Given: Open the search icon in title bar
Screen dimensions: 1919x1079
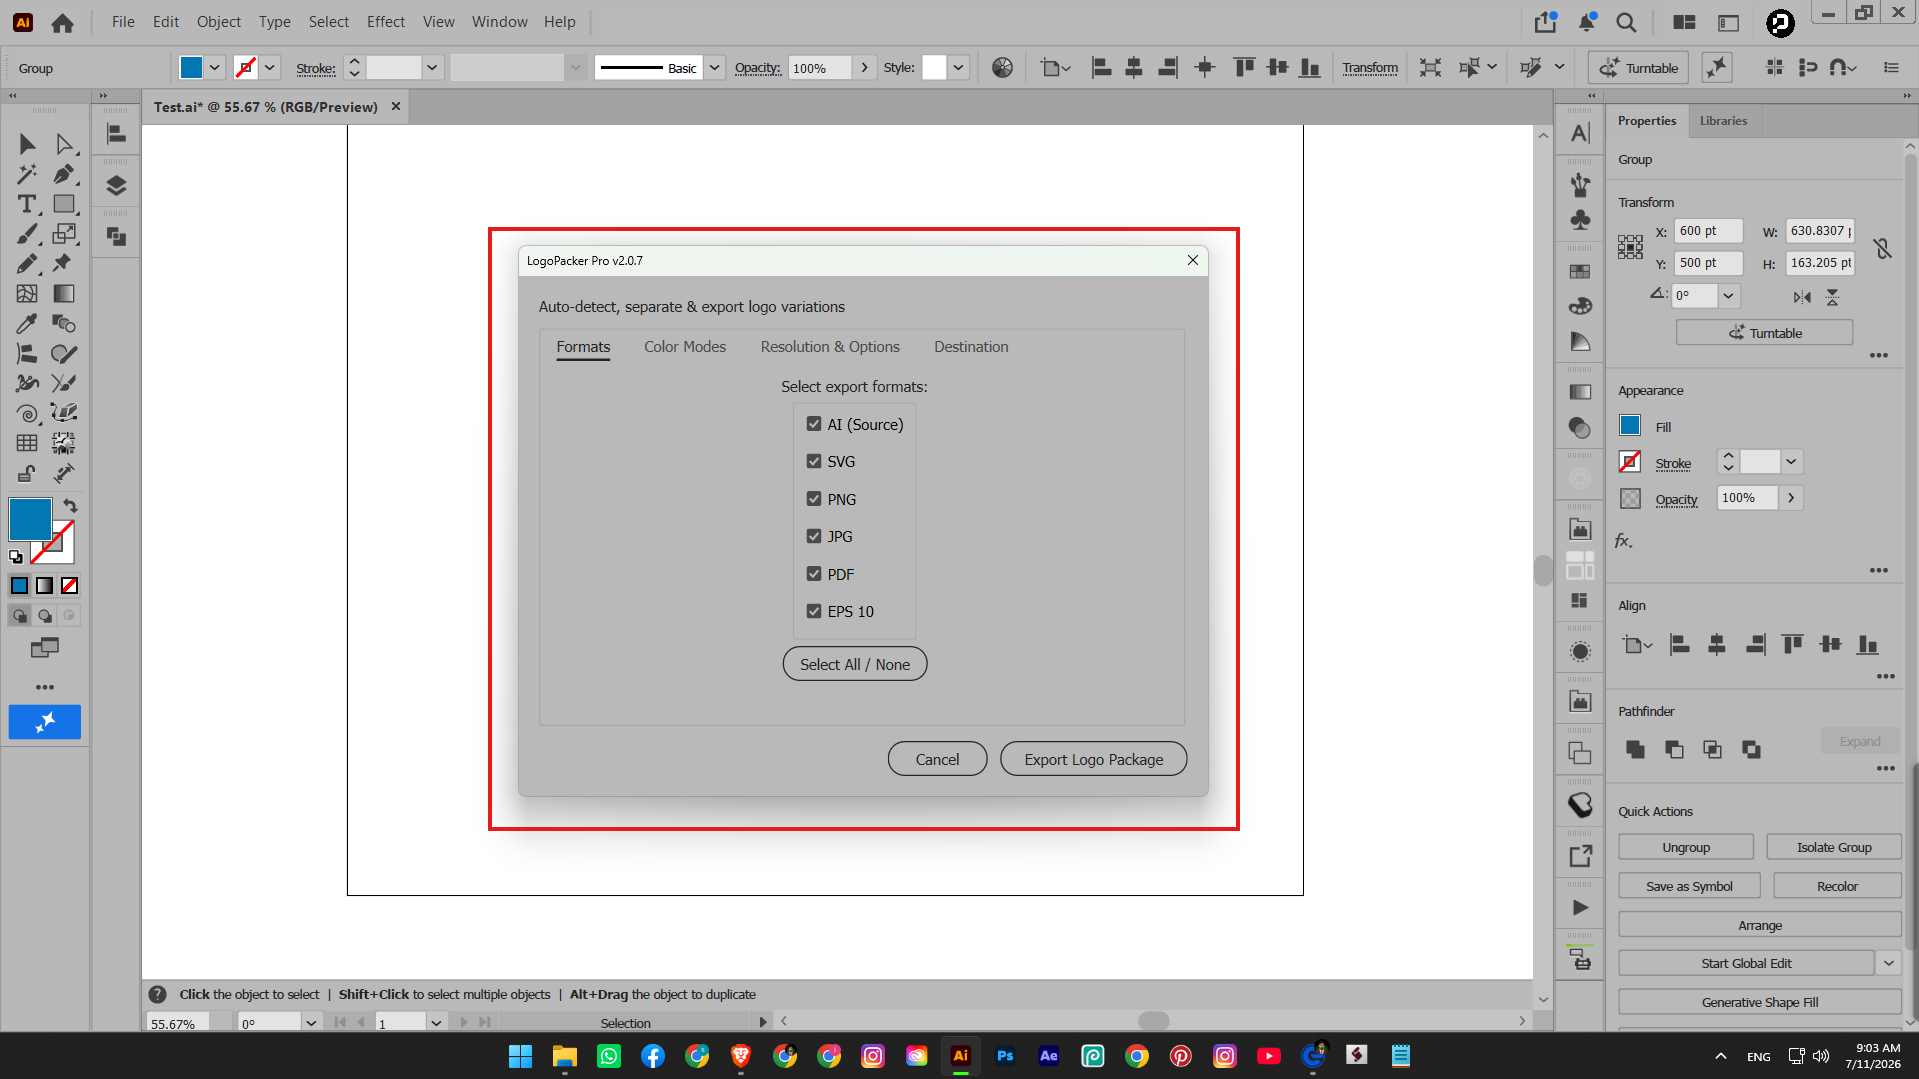Looking at the screenshot, I should tap(1627, 22).
